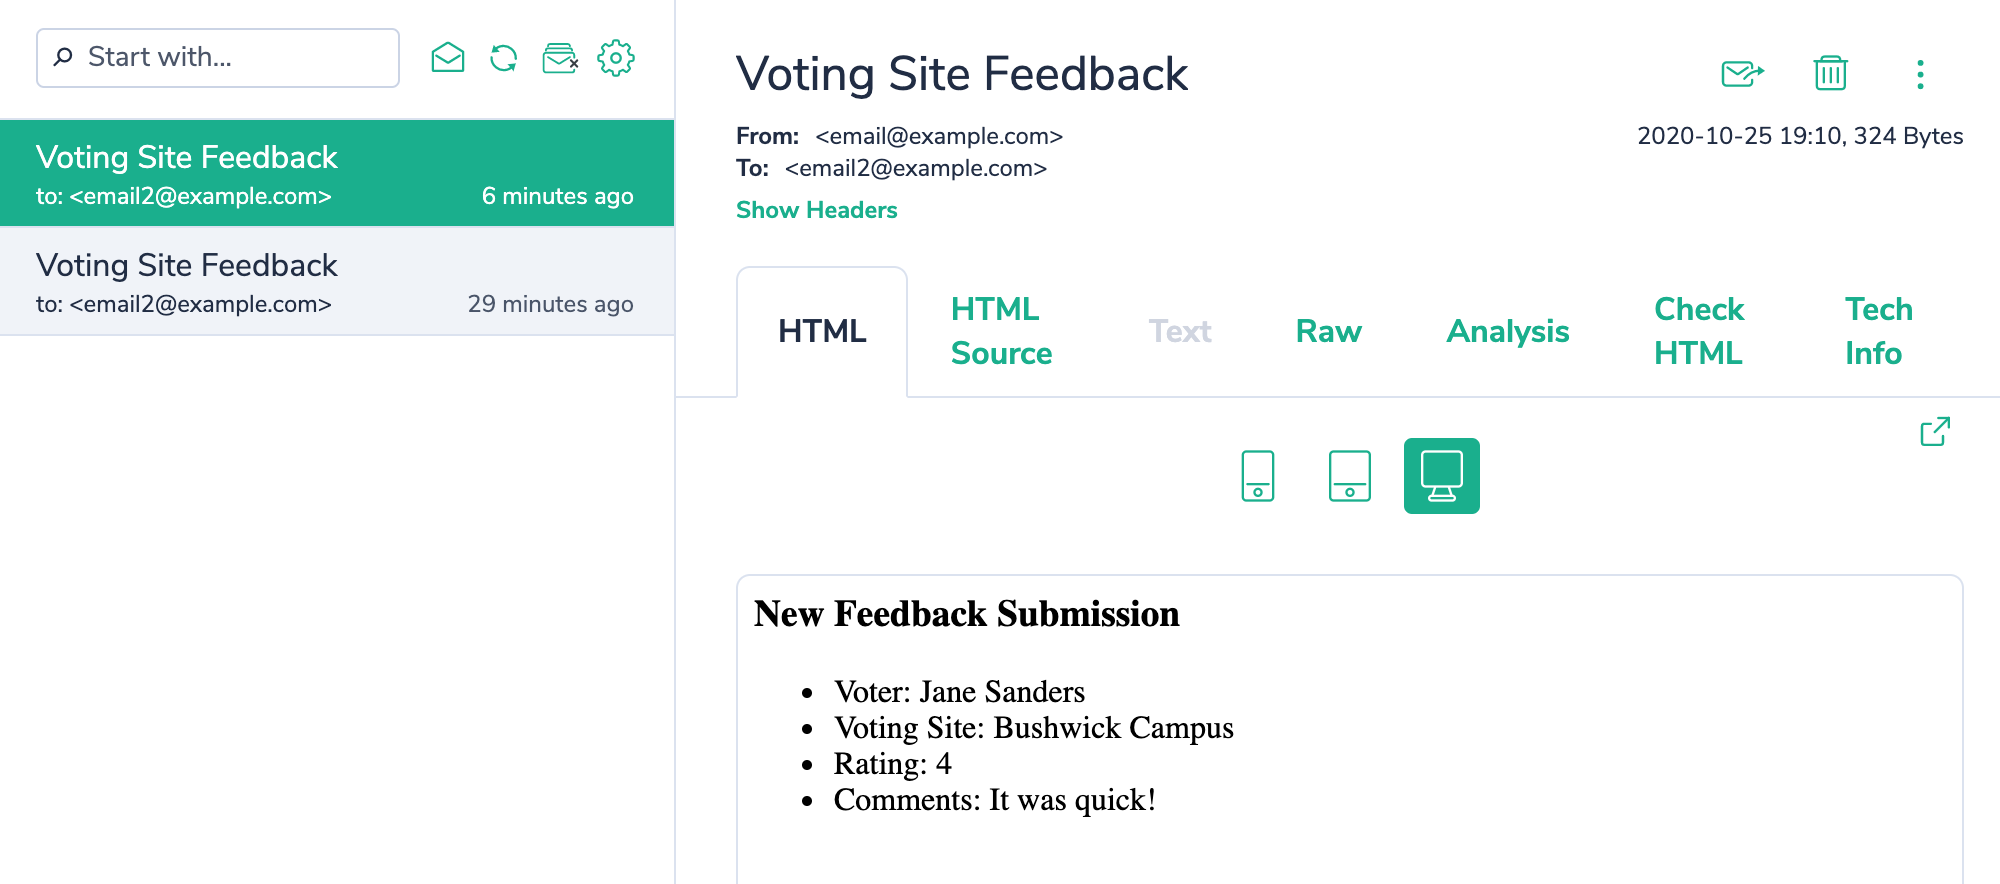The width and height of the screenshot is (2000, 884).
Task: Mark all messages as read with envelope icon
Action: point(447,57)
